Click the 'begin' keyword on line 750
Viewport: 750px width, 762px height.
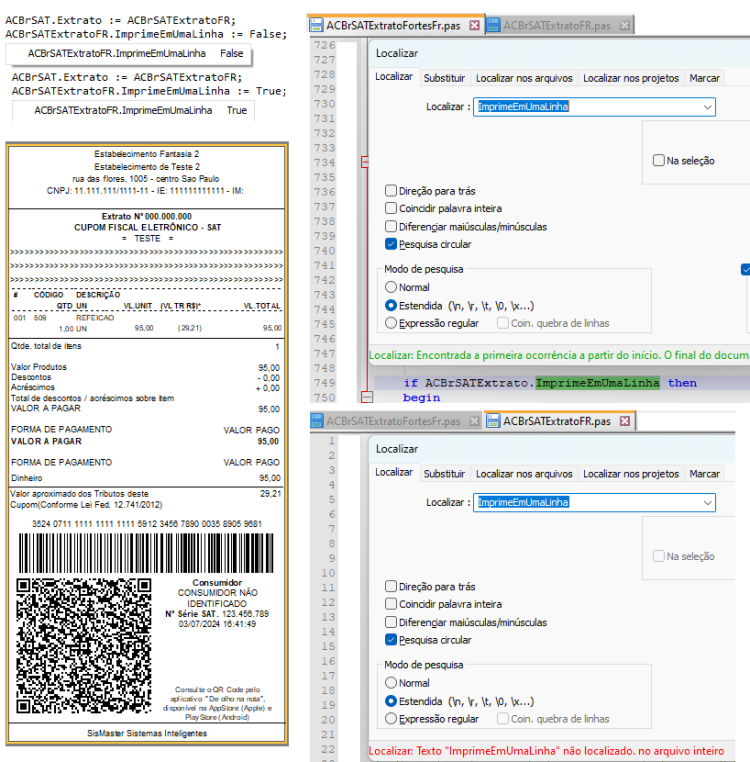pos(421,398)
